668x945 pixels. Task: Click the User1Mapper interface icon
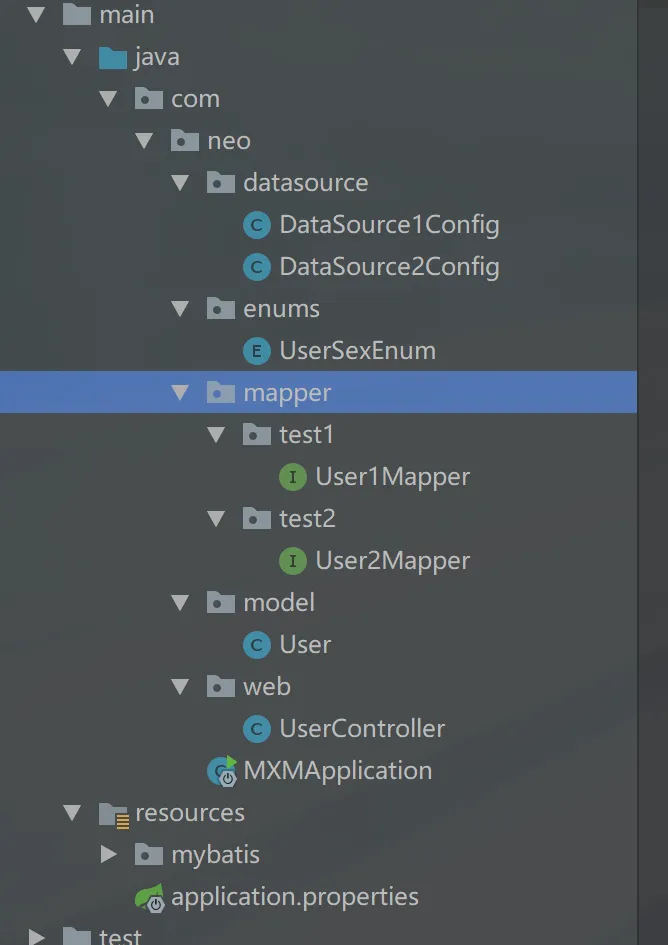pos(293,477)
